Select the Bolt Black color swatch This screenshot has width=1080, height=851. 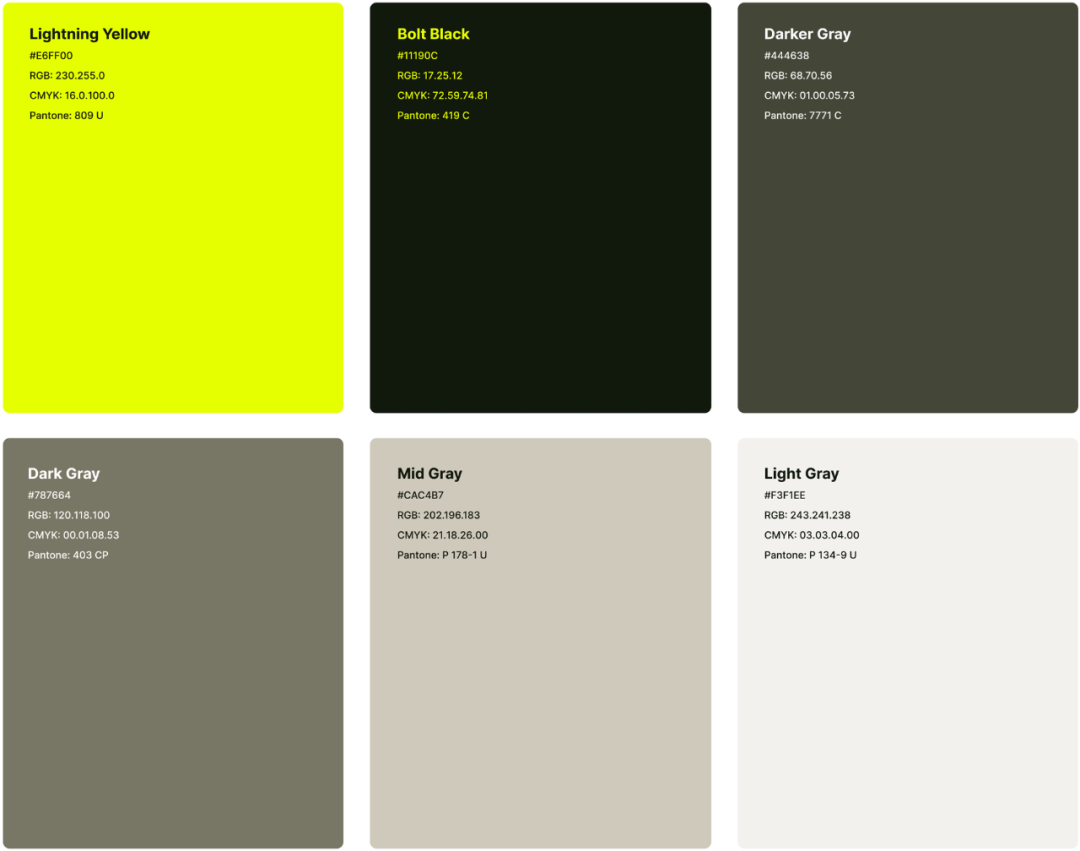click(x=540, y=207)
